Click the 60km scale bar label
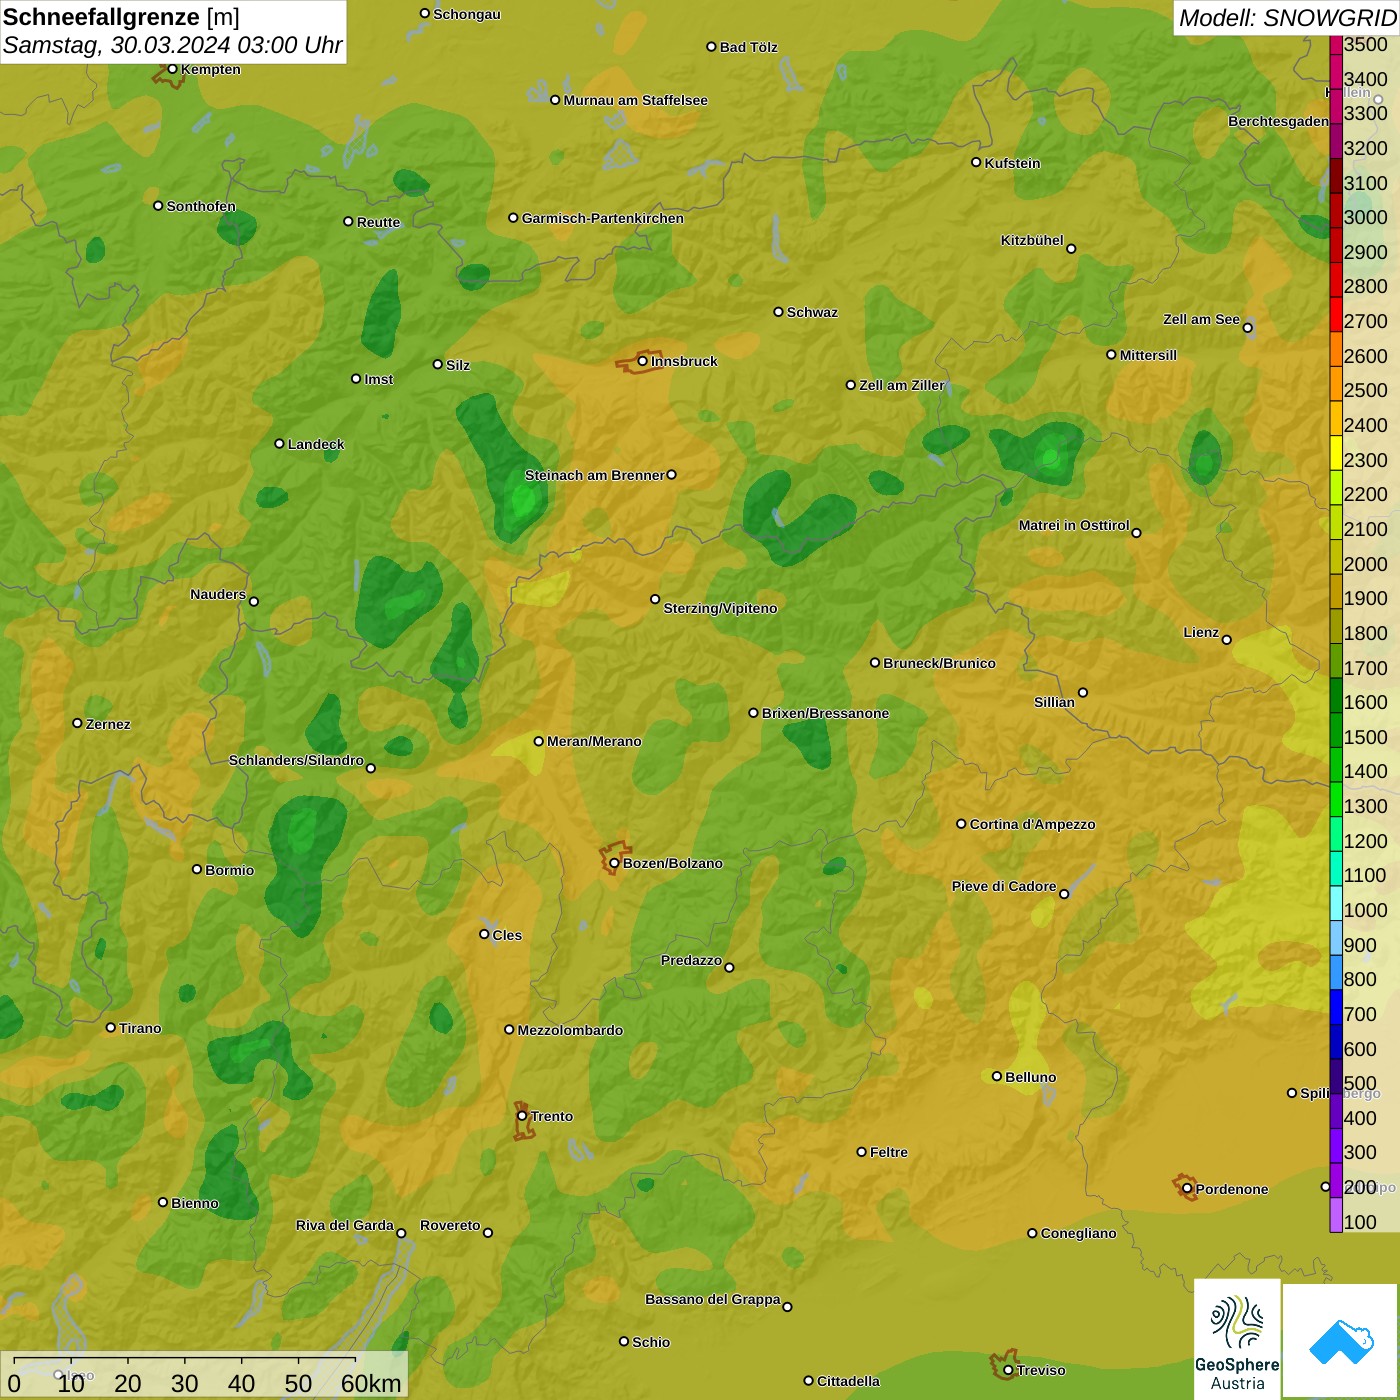 tap(371, 1383)
